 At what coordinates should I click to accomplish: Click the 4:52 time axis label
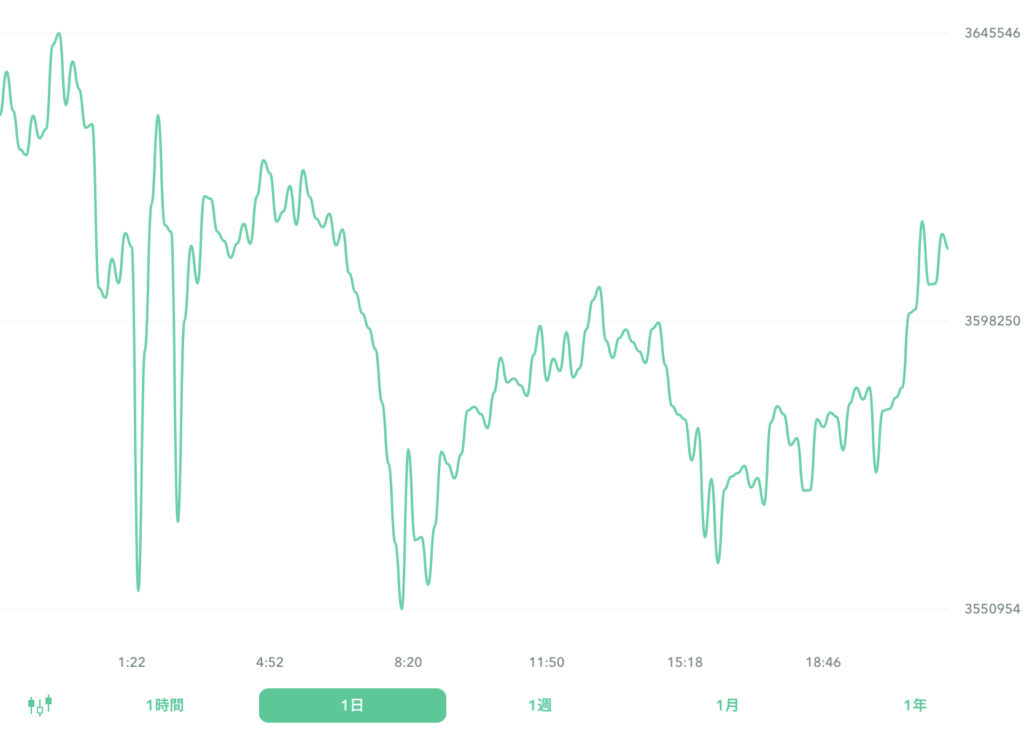[270, 662]
